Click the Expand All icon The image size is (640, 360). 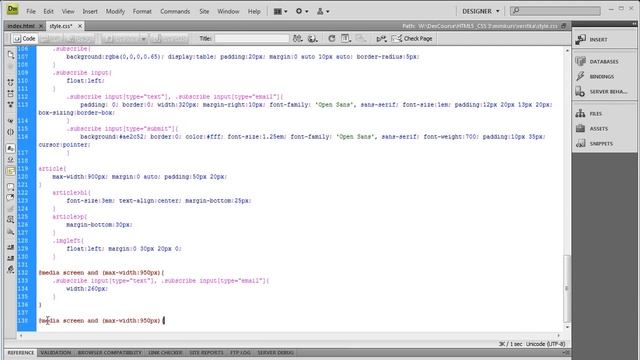coord(11,105)
